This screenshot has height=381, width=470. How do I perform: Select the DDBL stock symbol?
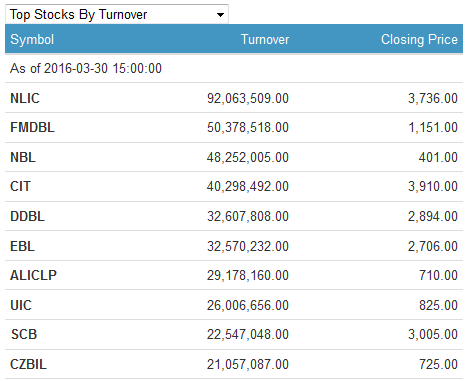[27, 216]
